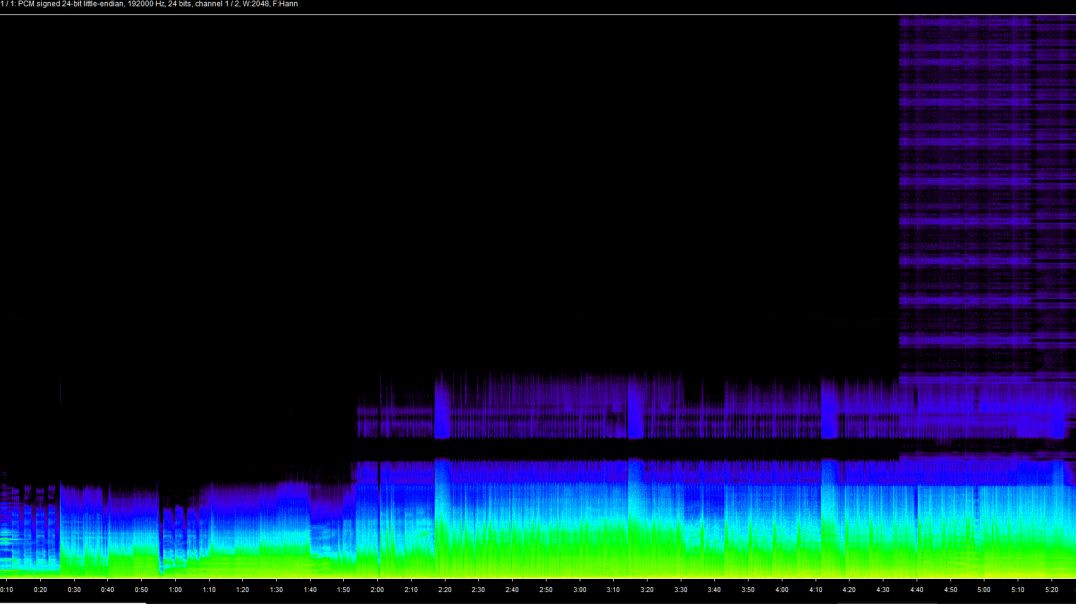
Task: Click the 4:20 time marker
Action: pos(849,590)
